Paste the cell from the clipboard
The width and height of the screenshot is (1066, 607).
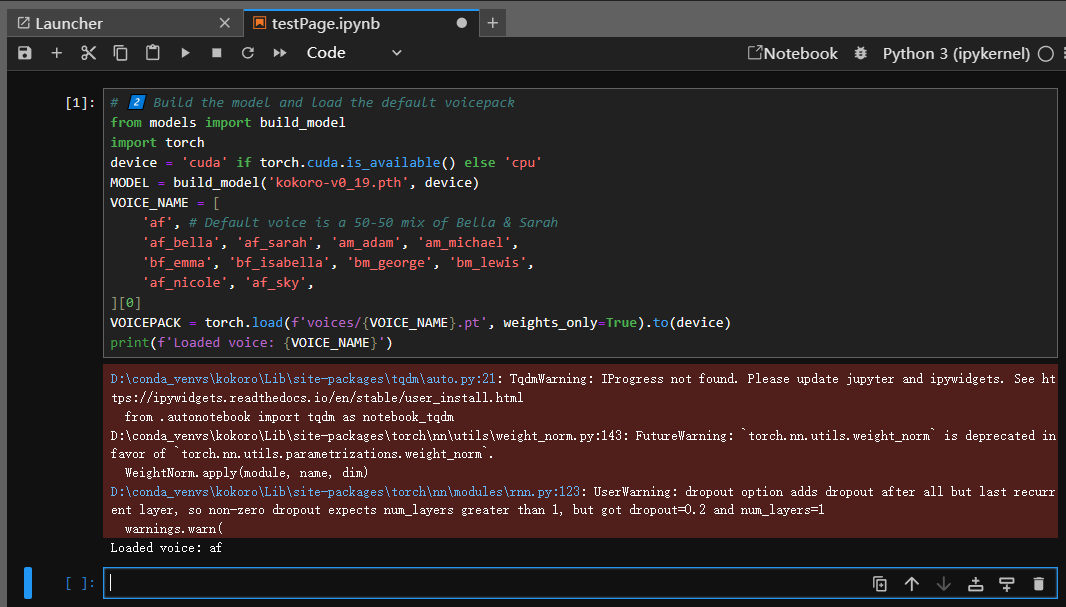pos(152,53)
